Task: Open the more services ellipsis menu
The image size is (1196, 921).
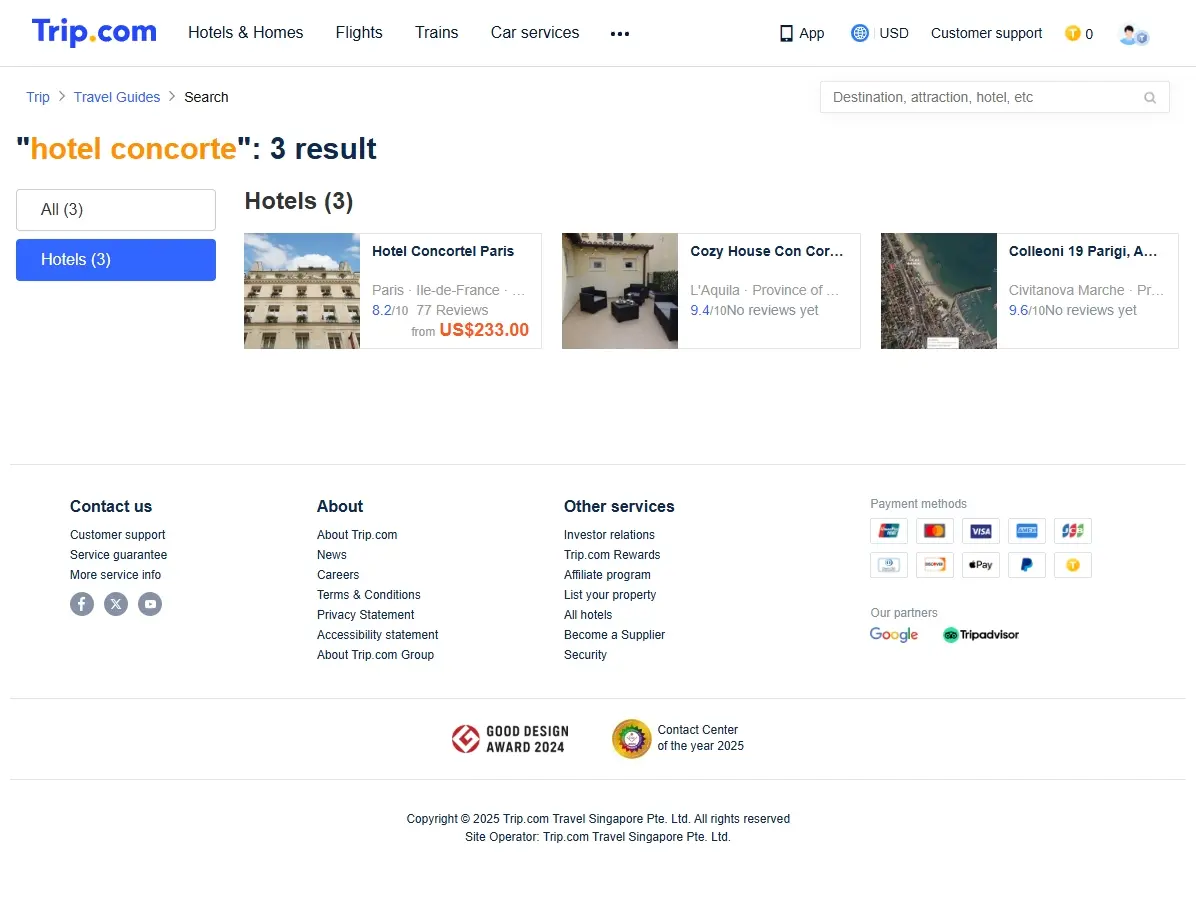Action: 619,34
